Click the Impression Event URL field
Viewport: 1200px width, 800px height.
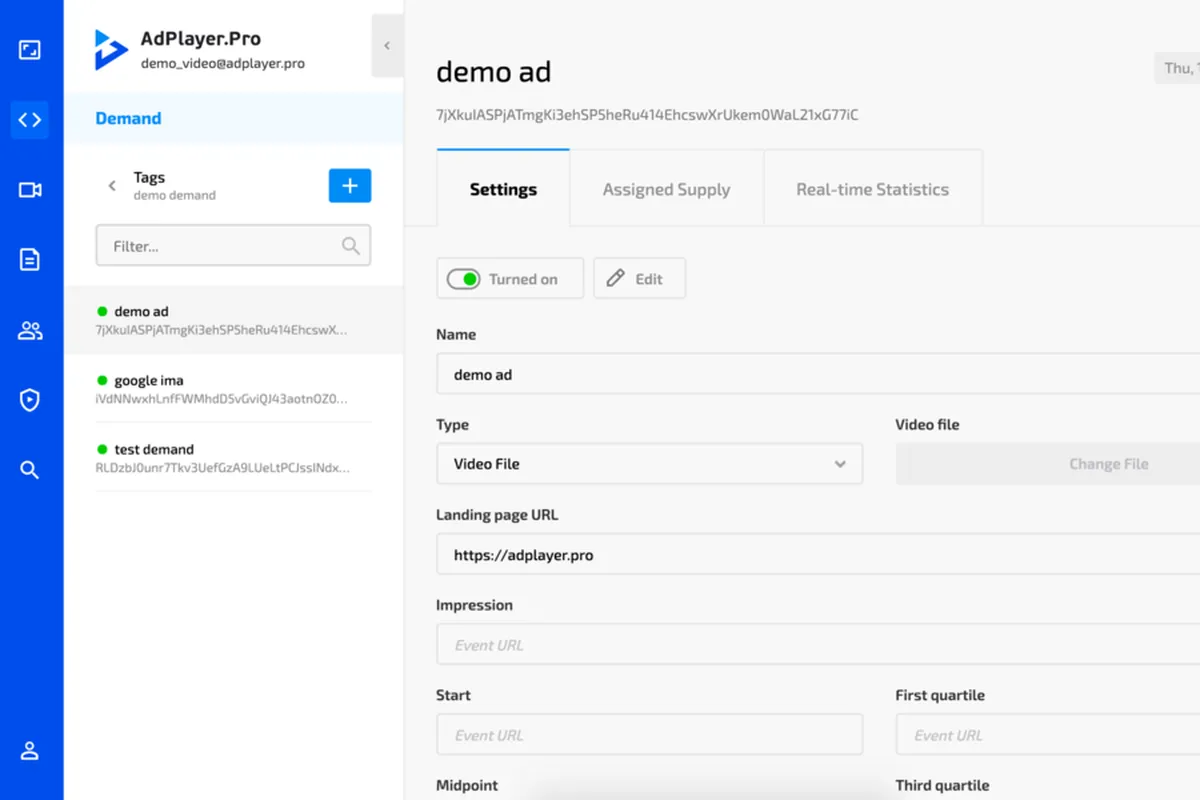(x=818, y=644)
